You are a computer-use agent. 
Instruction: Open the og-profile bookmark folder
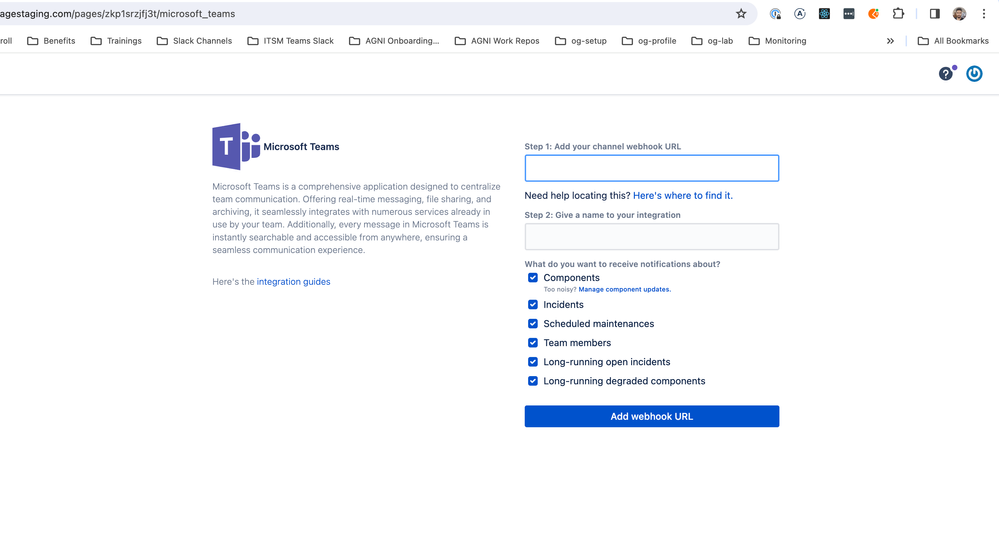[x=649, y=41]
